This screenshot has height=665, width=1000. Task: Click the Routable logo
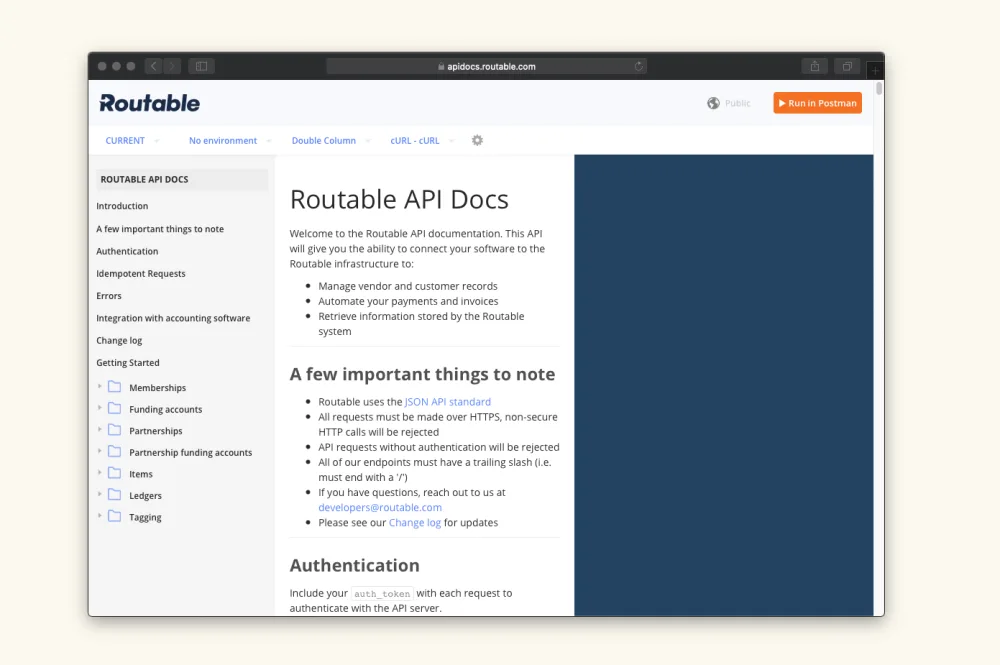pyautogui.click(x=149, y=103)
